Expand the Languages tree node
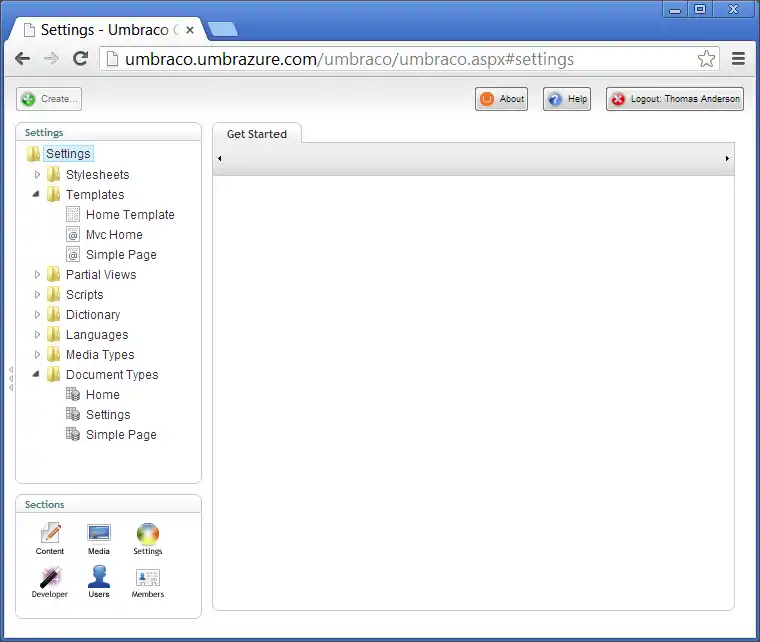 point(37,335)
